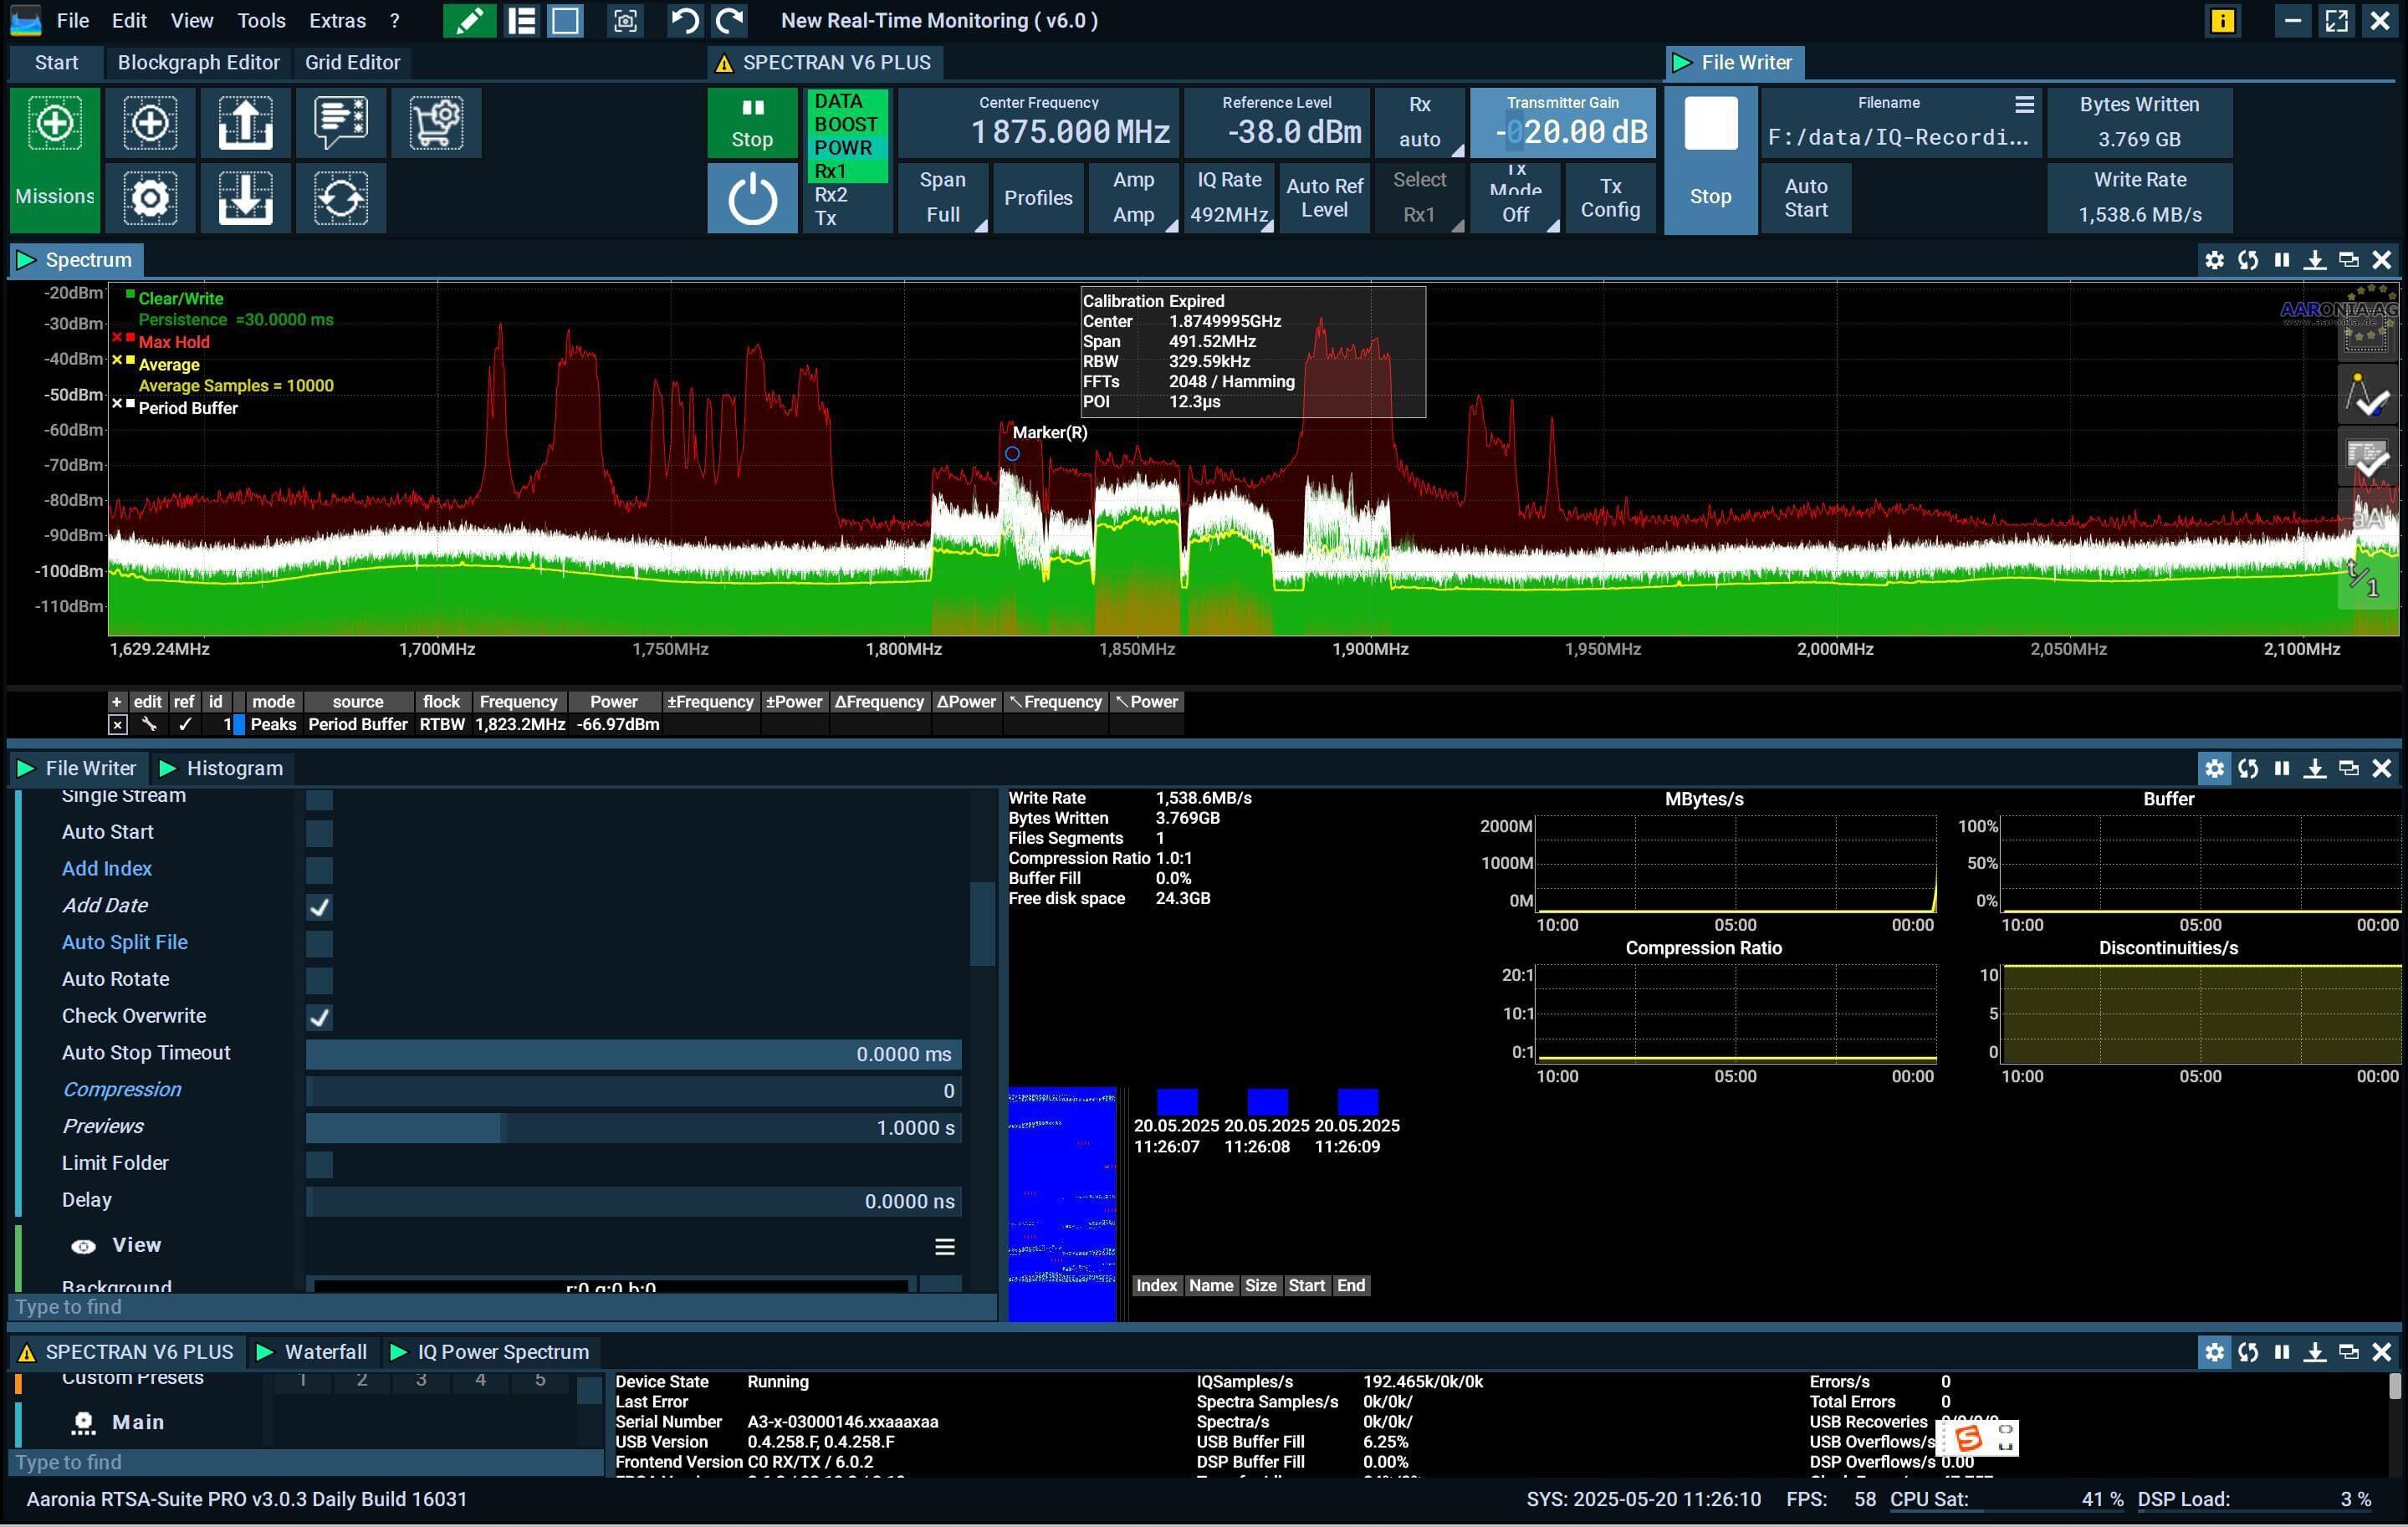Open the Rx auto dropdown

tap(1419, 122)
